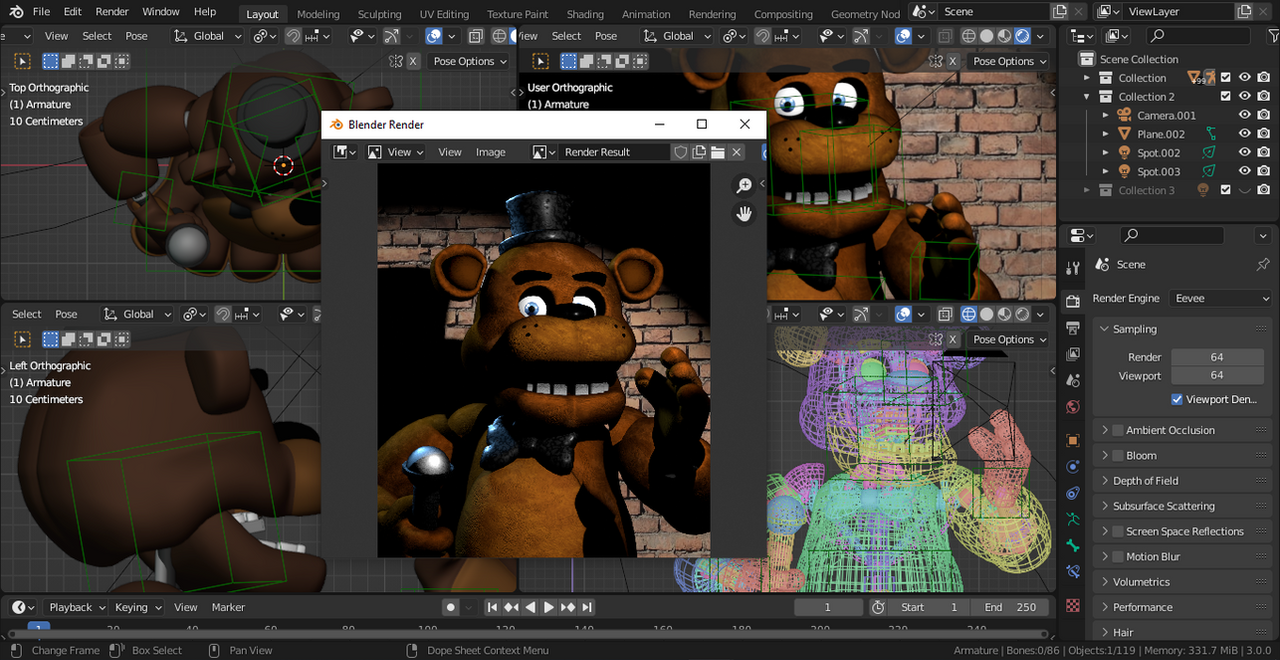Expand Plane.002 in the outliner
The width and height of the screenshot is (1280, 660).
1105,134
